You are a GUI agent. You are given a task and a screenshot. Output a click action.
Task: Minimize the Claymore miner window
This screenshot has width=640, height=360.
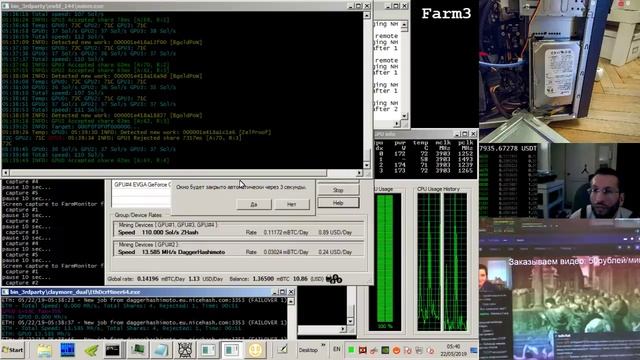click(275, 292)
